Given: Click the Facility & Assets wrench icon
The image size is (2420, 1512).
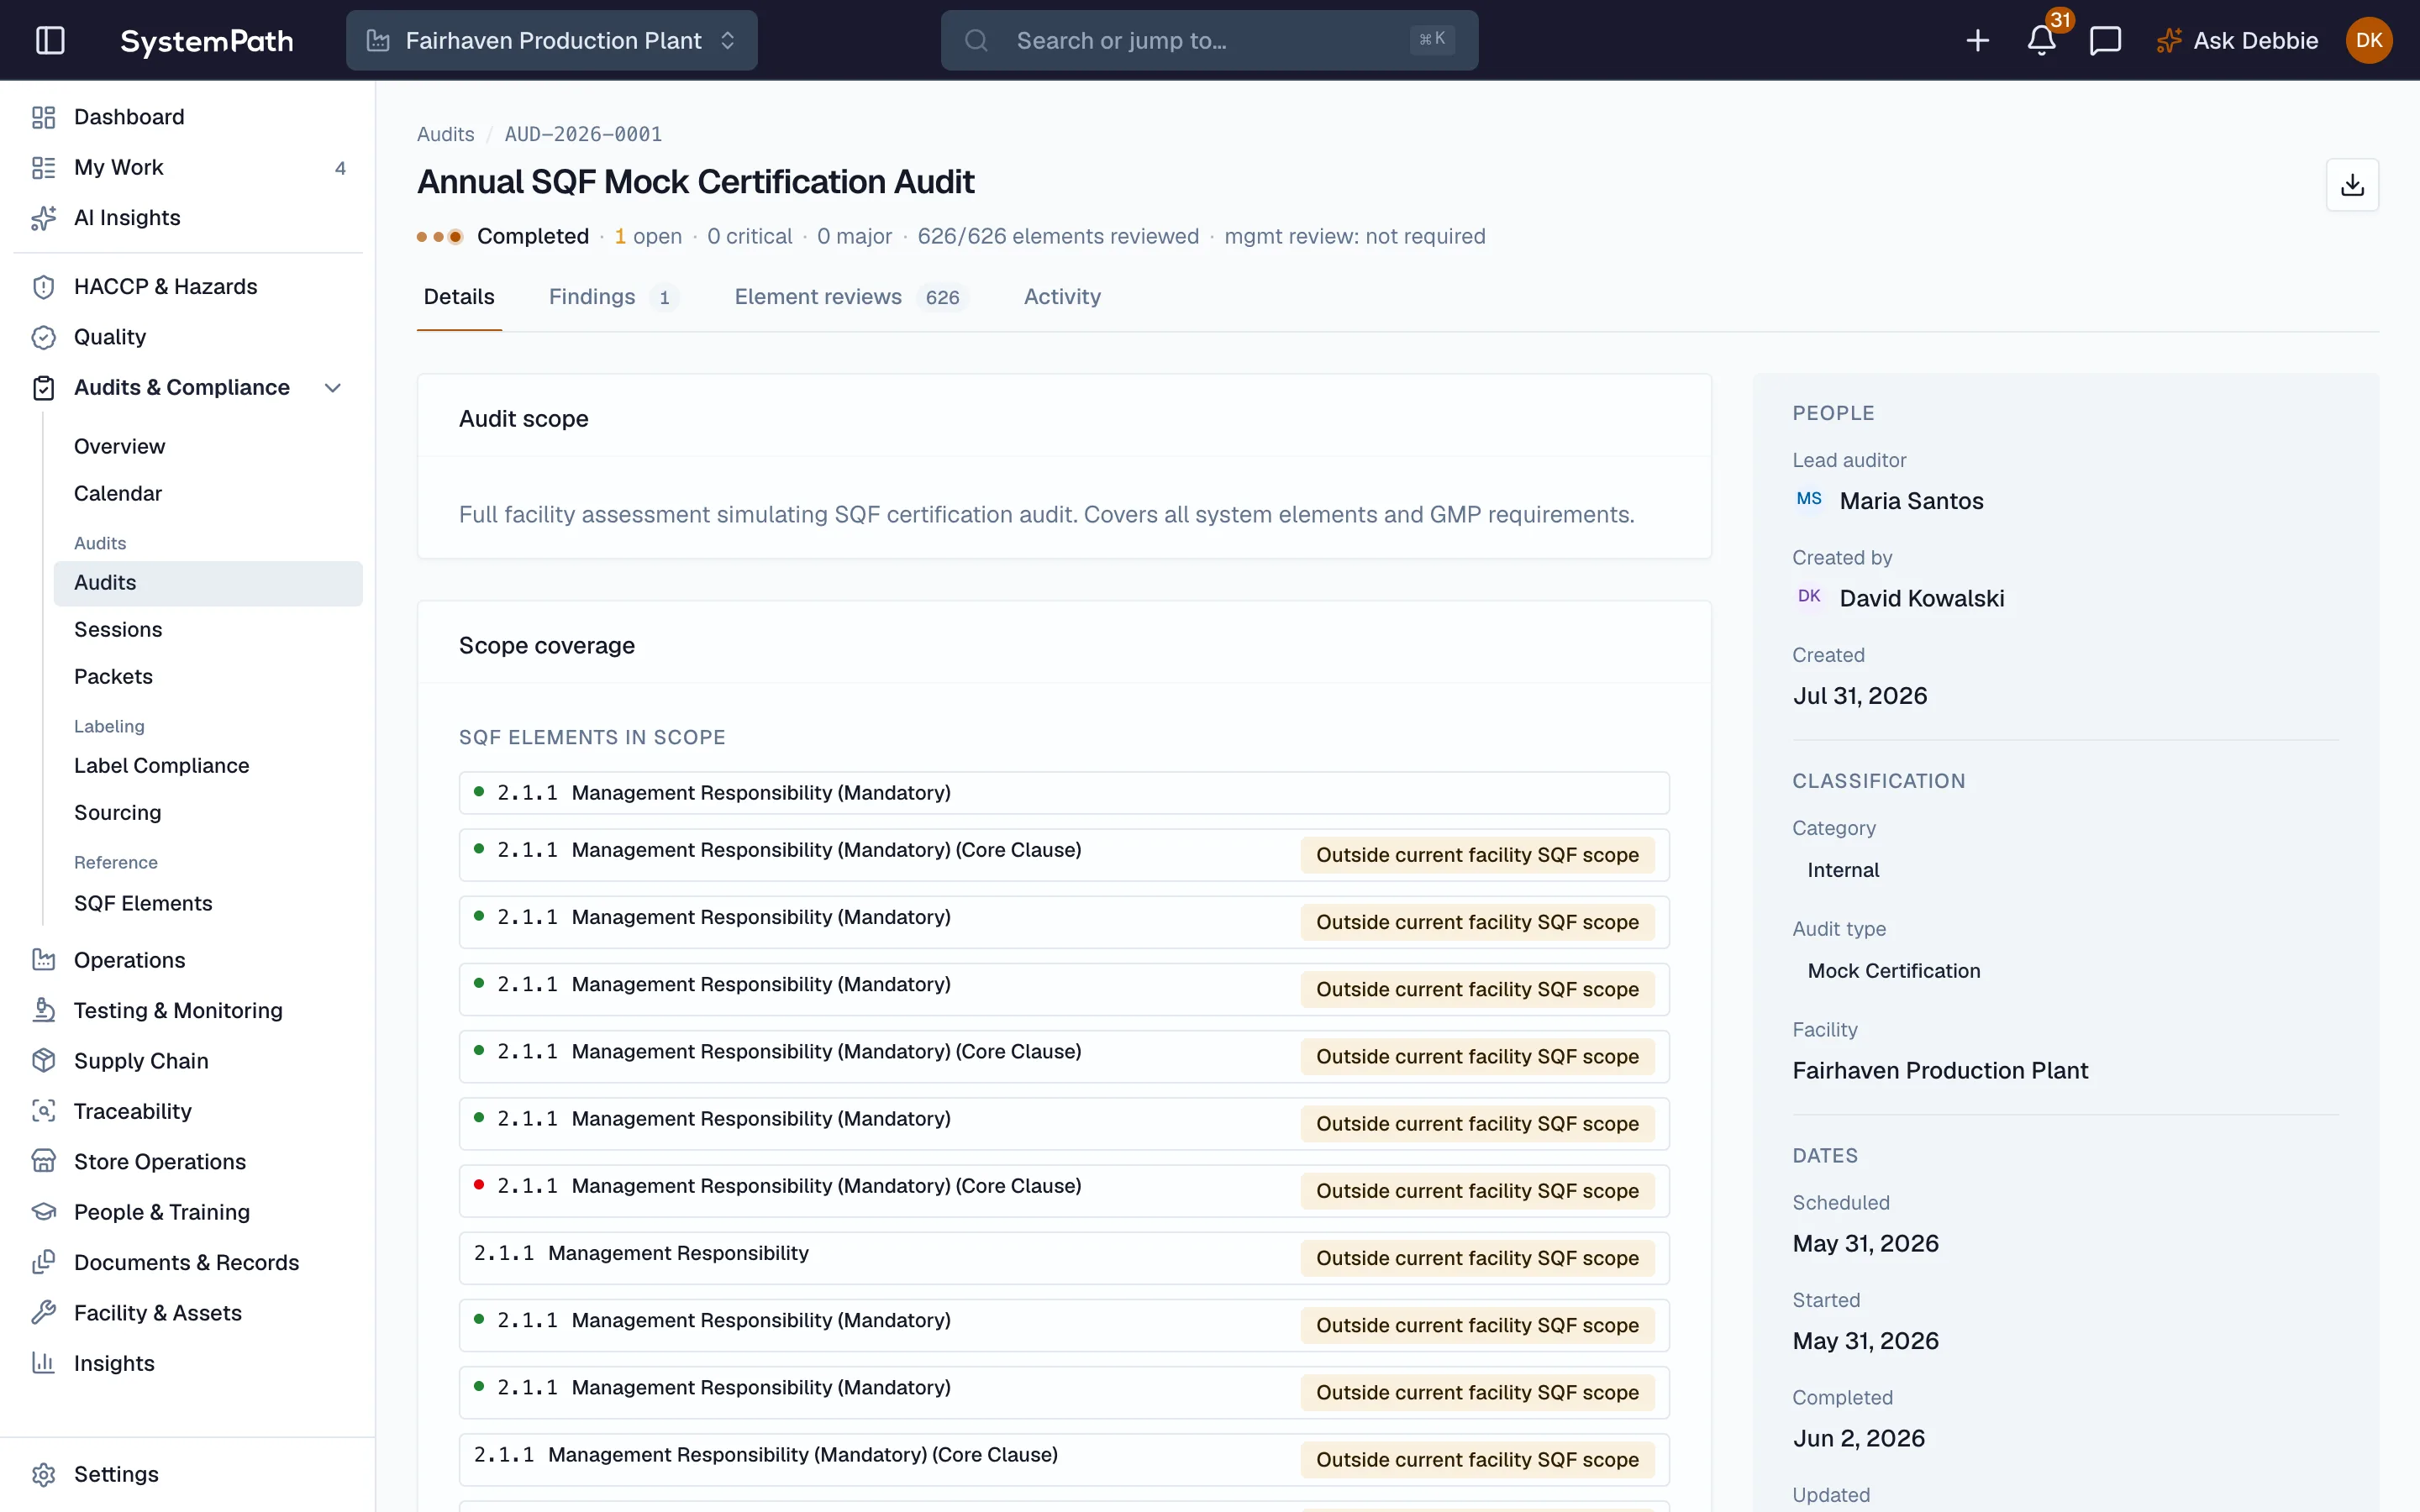Looking at the screenshot, I should coord(43,1313).
